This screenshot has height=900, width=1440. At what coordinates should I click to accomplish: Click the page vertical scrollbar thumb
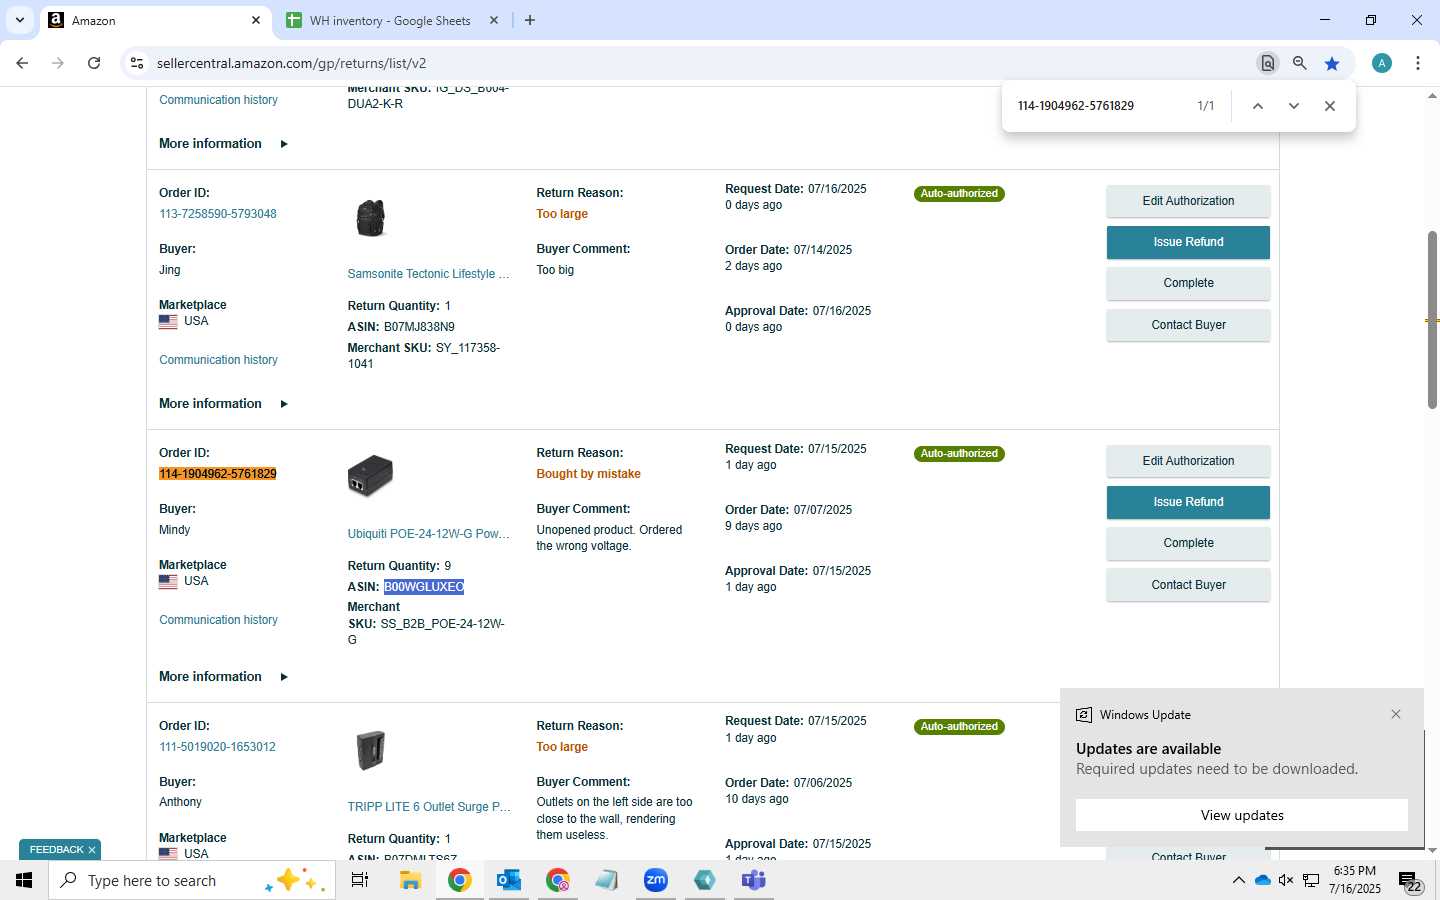point(1432,320)
